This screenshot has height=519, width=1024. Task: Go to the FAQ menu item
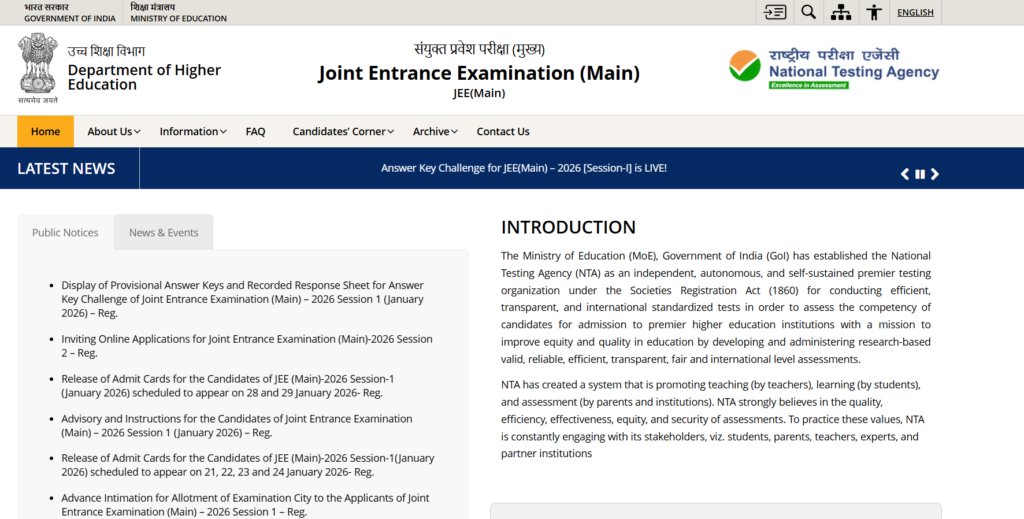(255, 131)
